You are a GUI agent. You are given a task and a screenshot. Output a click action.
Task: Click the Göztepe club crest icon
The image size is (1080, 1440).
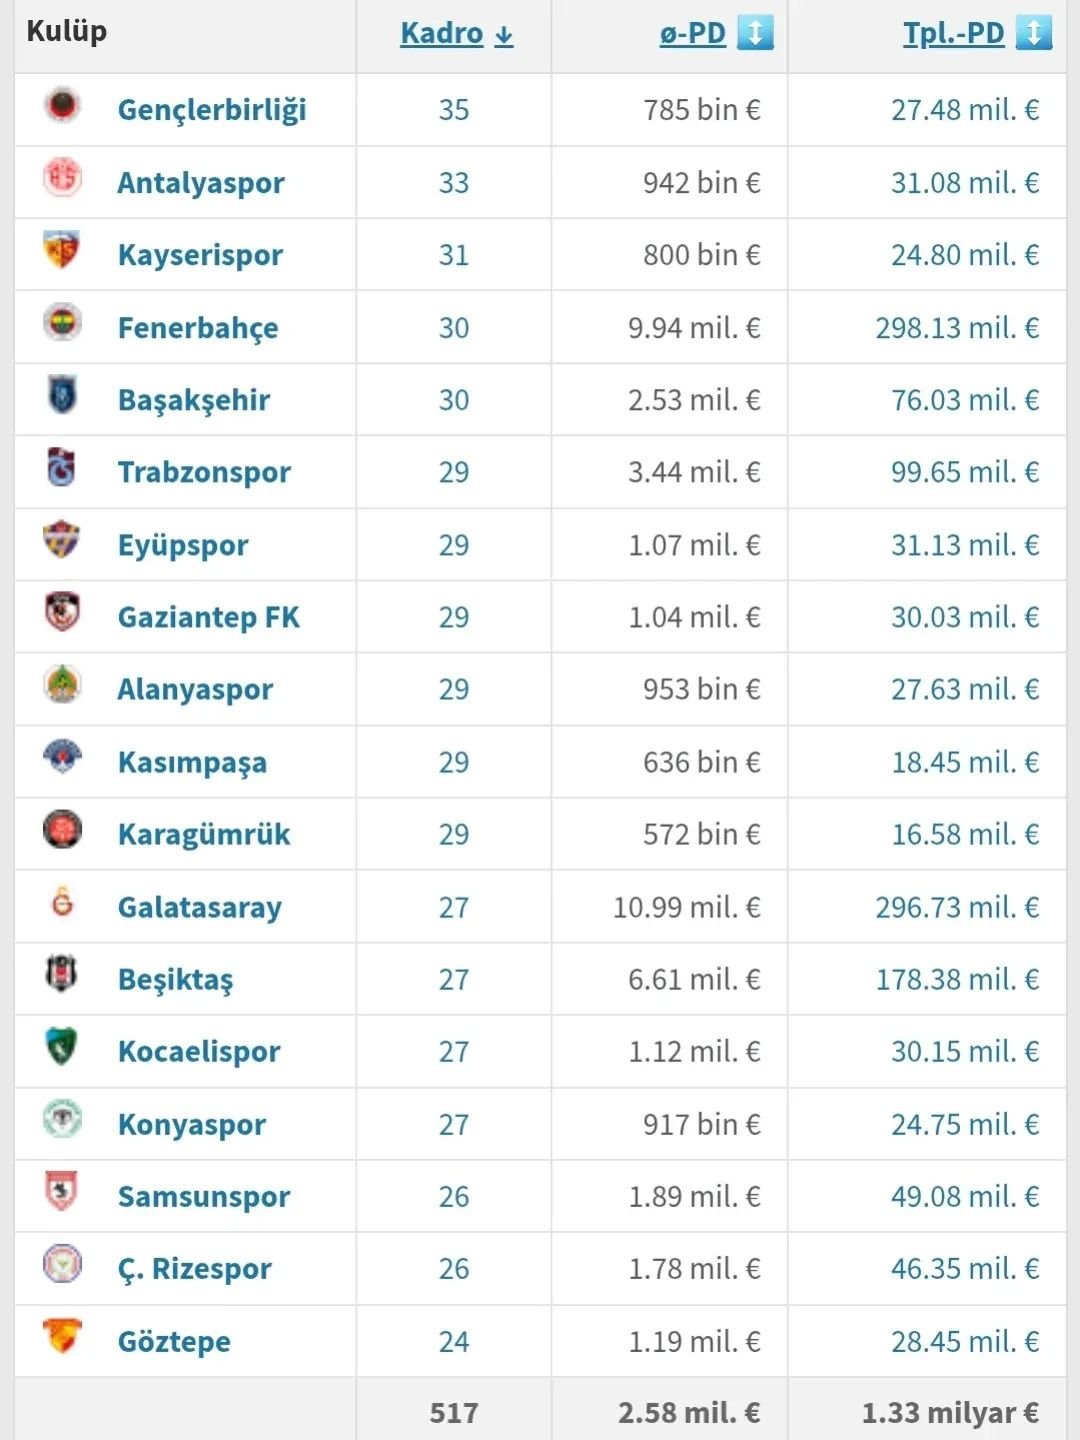tap(62, 1336)
